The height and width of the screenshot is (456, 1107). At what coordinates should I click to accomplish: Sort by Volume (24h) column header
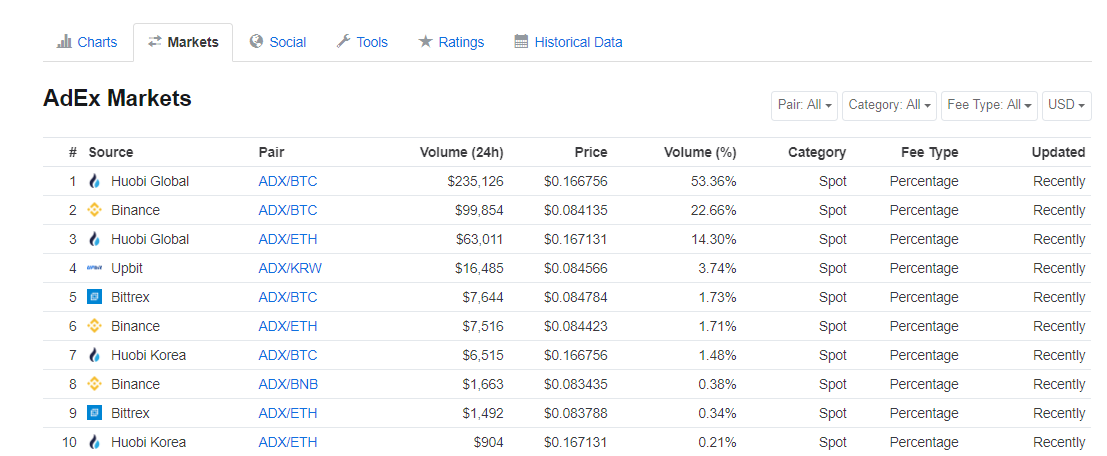(x=462, y=152)
